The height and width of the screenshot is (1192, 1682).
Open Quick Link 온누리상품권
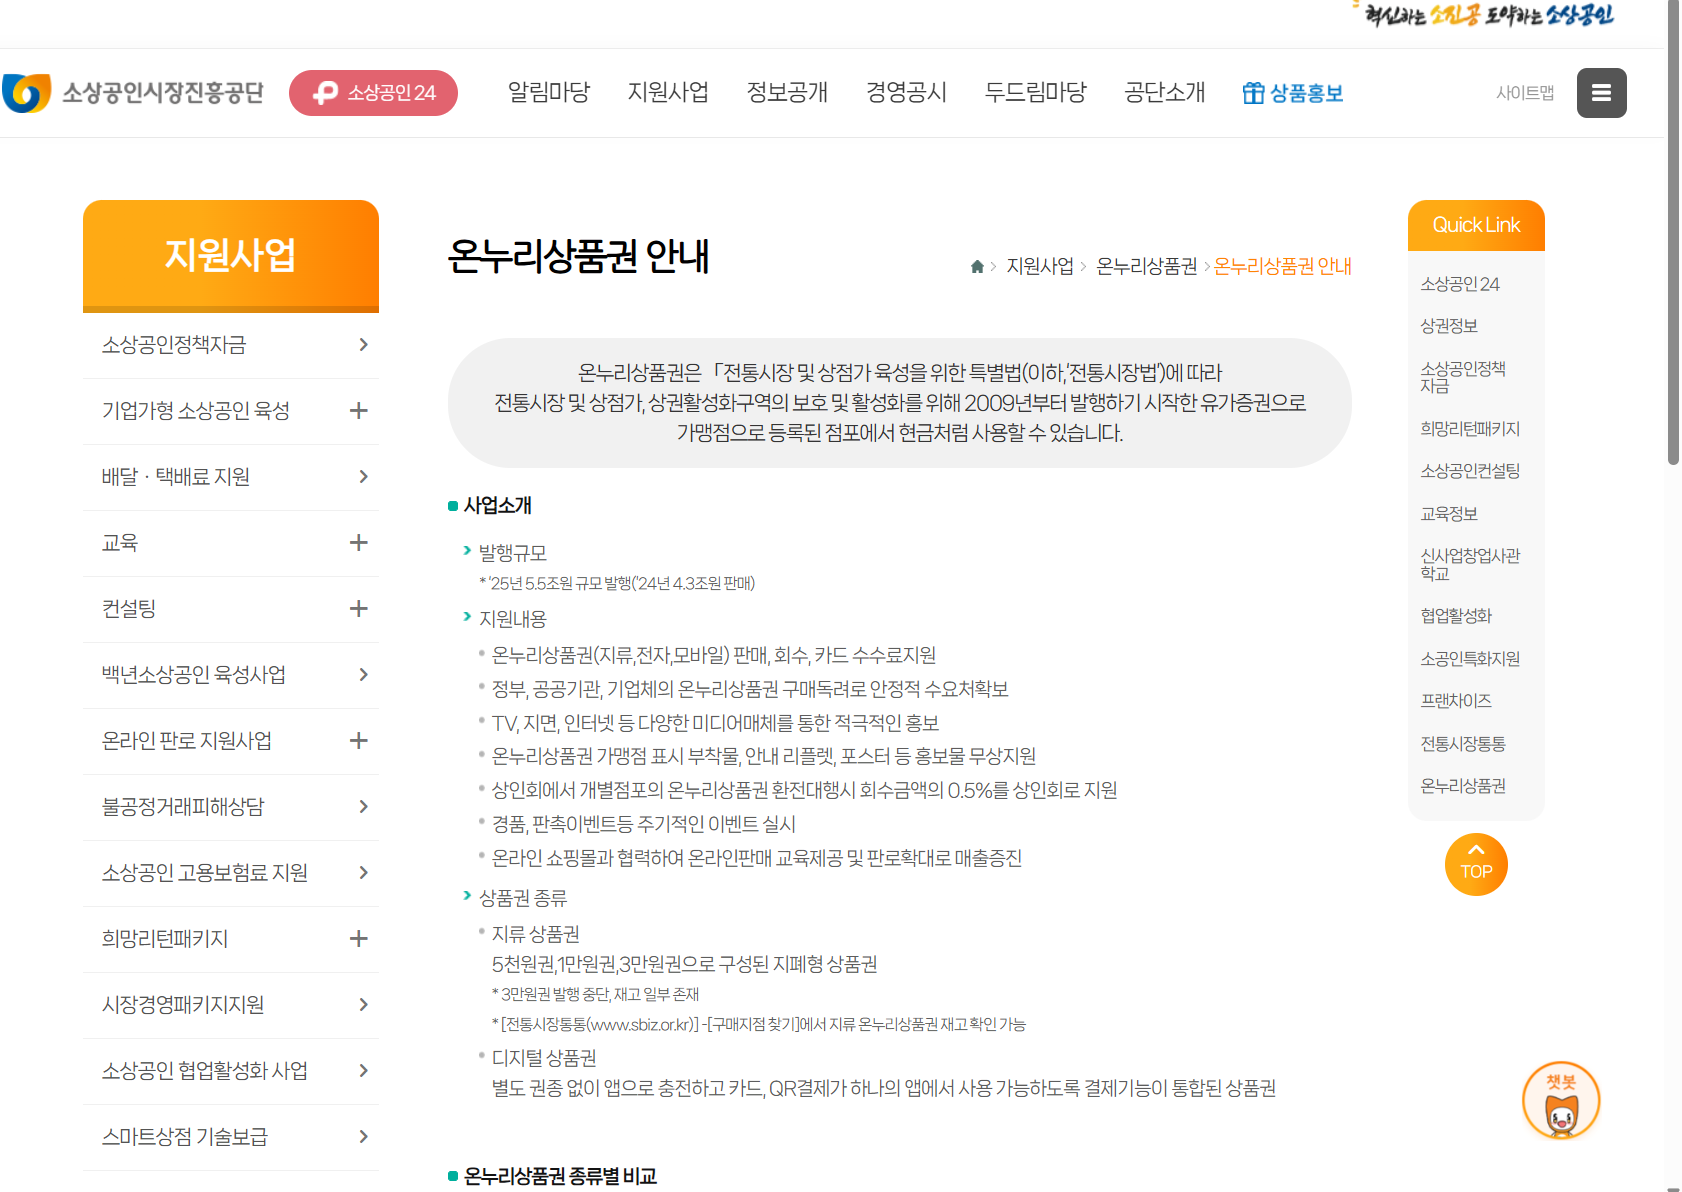tap(1463, 786)
